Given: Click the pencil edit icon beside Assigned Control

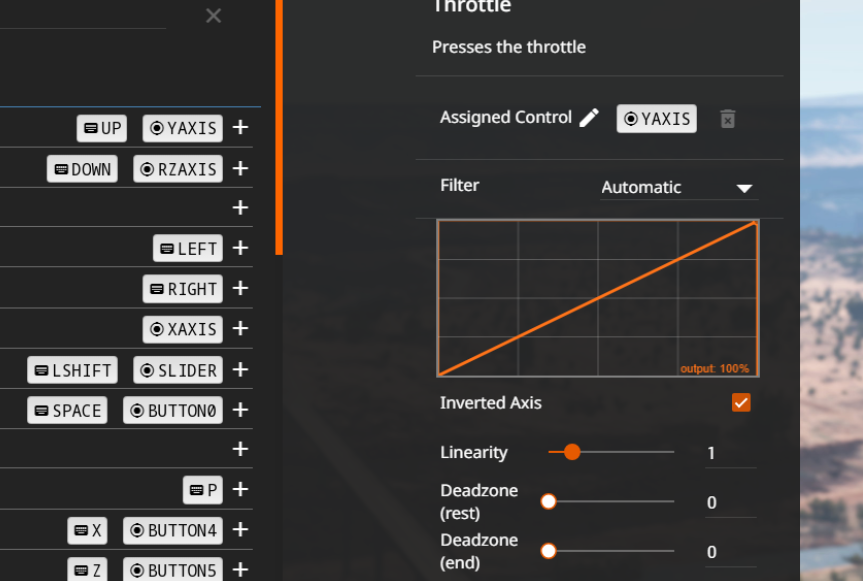Looking at the screenshot, I should tap(589, 118).
